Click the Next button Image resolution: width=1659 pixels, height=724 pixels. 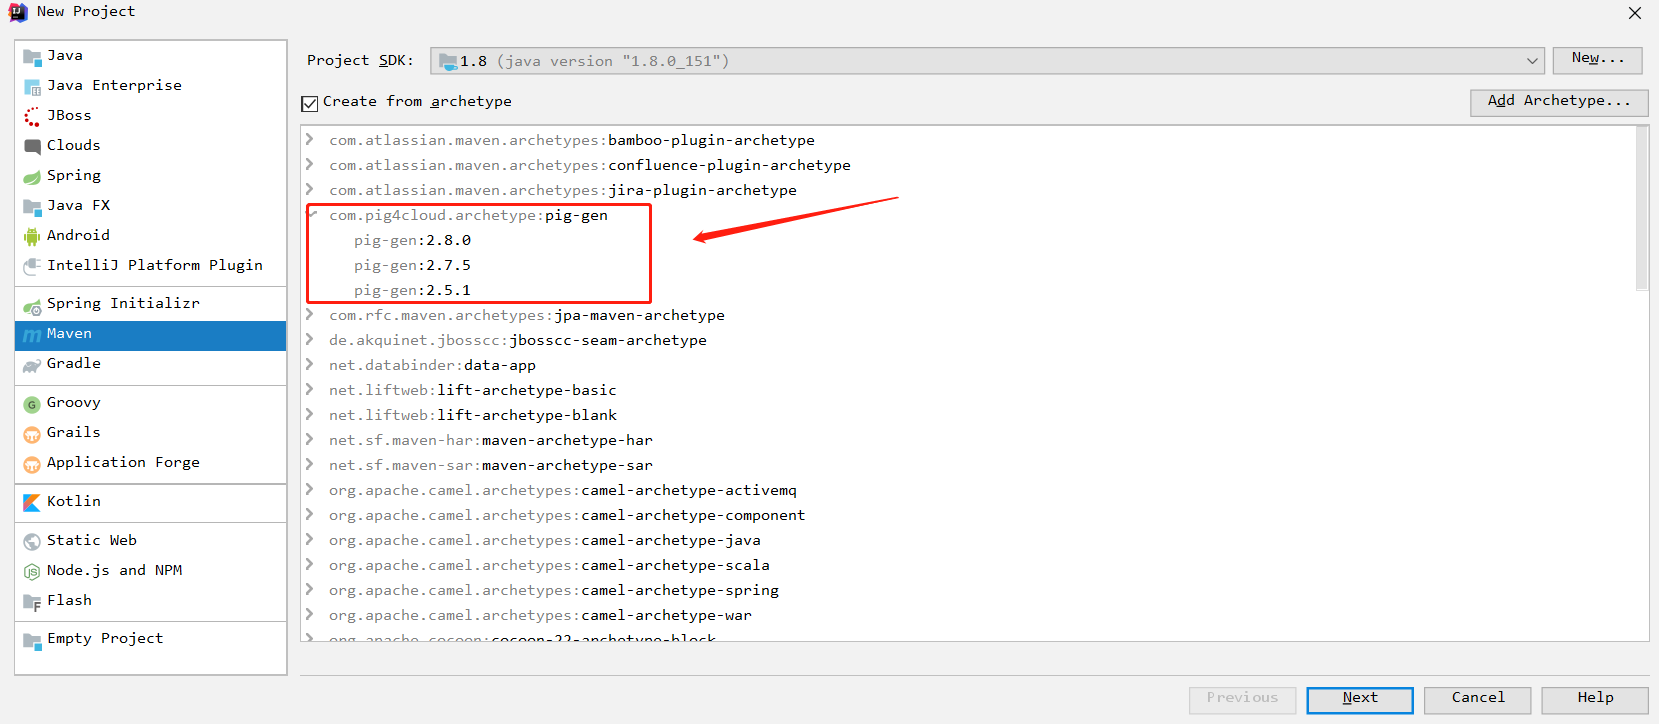pyautogui.click(x=1360, y=699)
